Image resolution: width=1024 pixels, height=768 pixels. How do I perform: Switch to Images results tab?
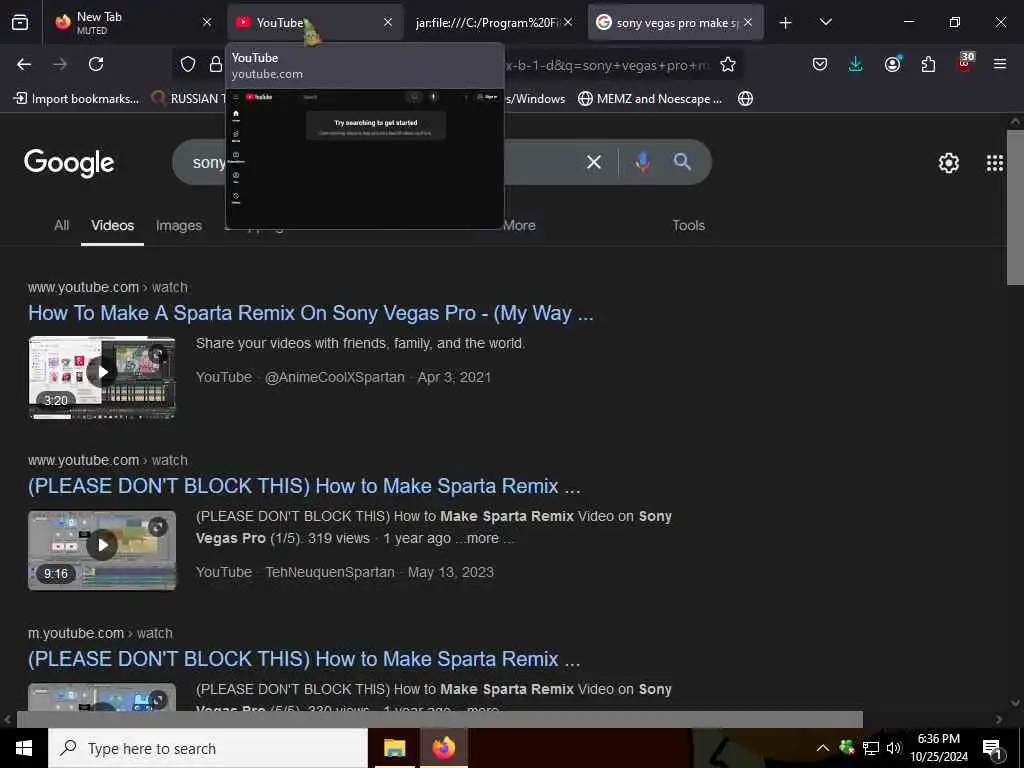point(179,225)
